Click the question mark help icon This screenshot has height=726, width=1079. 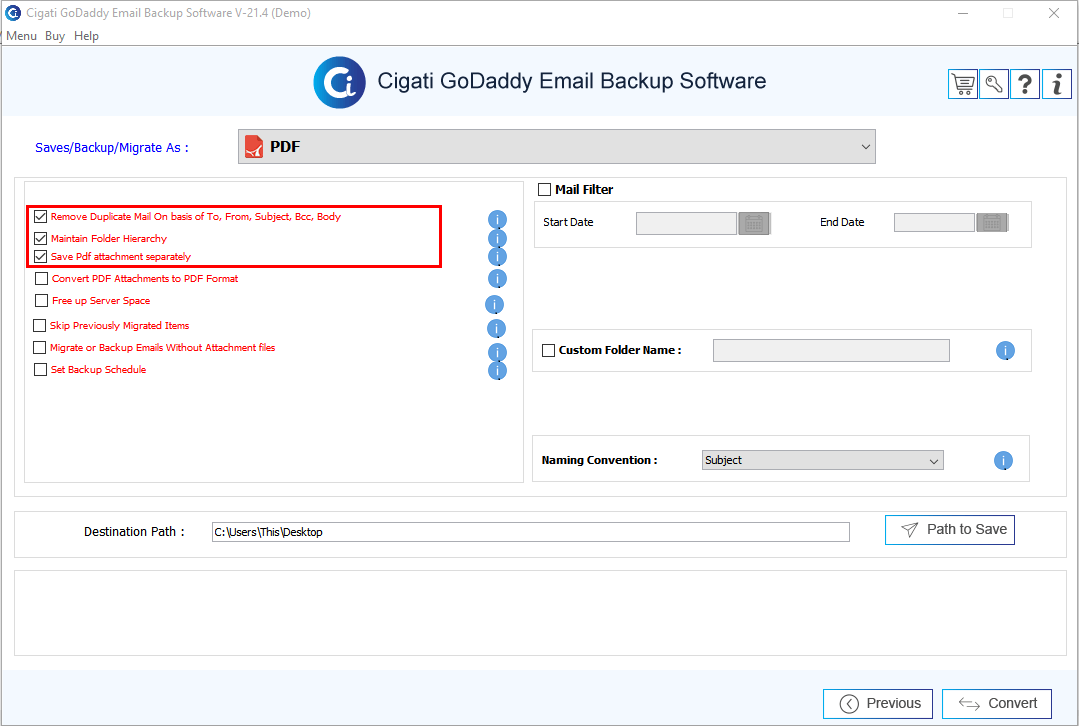coord(1025,85)
